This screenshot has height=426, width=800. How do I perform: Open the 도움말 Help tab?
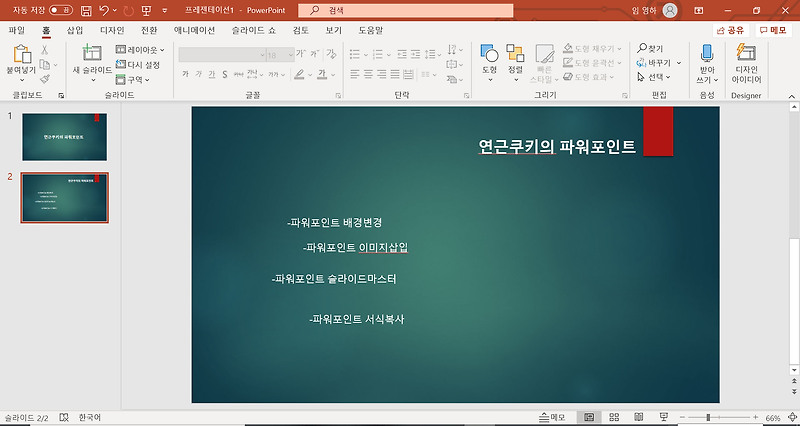[x=370, y=31]
